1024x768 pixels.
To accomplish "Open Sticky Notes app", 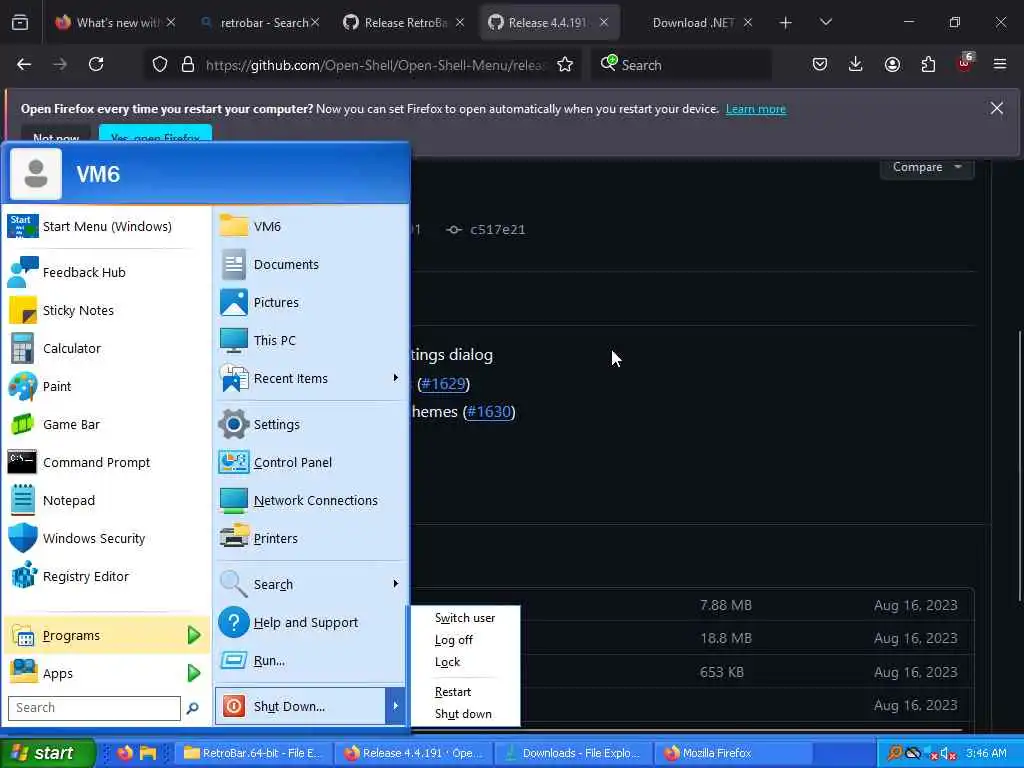I will pyautogui.click(x=106, y=310).
